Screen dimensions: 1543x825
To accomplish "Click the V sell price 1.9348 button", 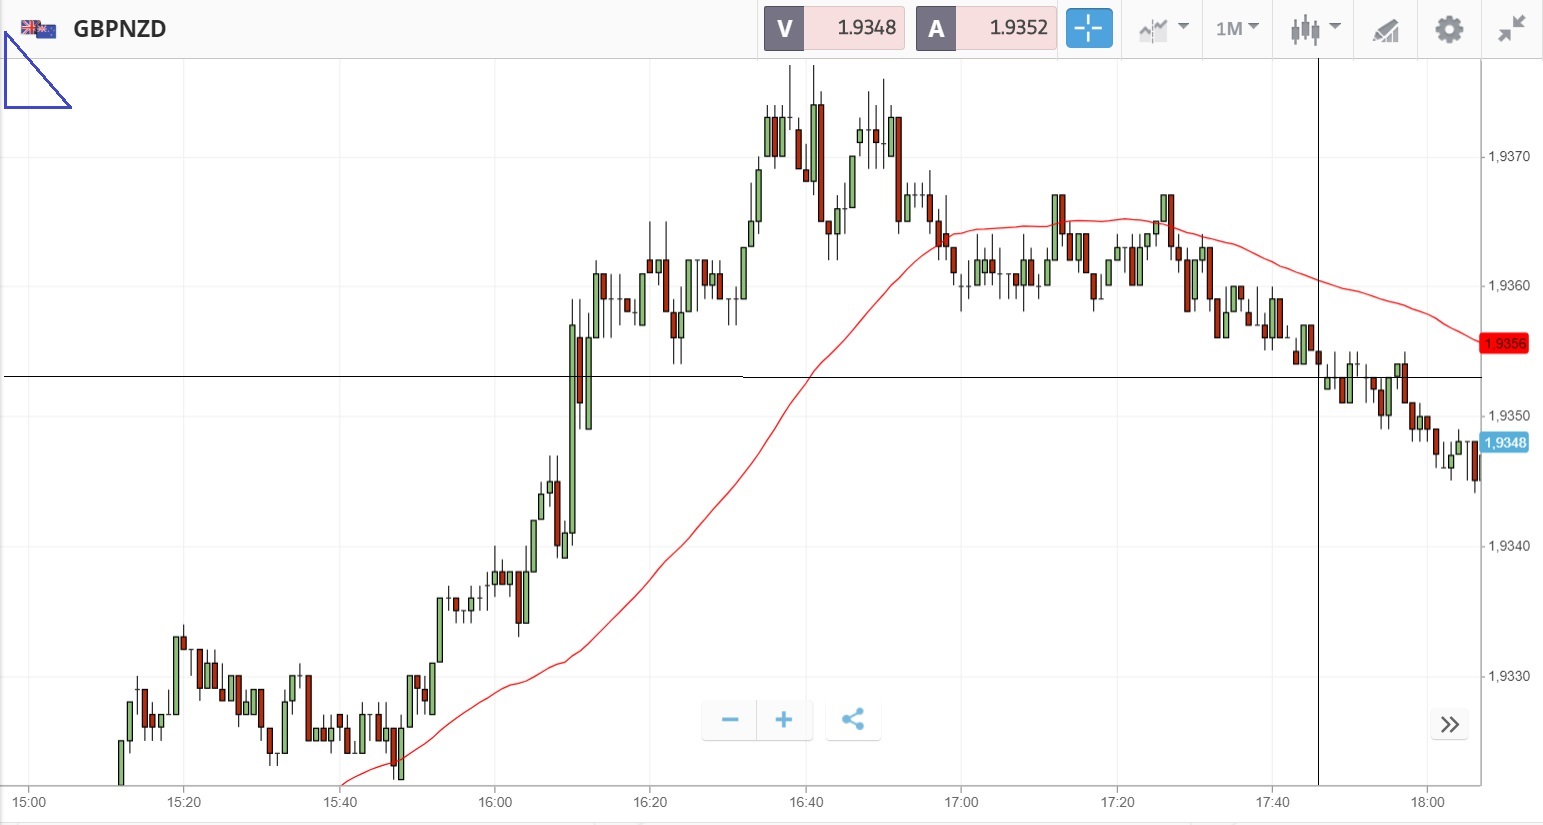I will pyautogui.click(x=834, y=29).
